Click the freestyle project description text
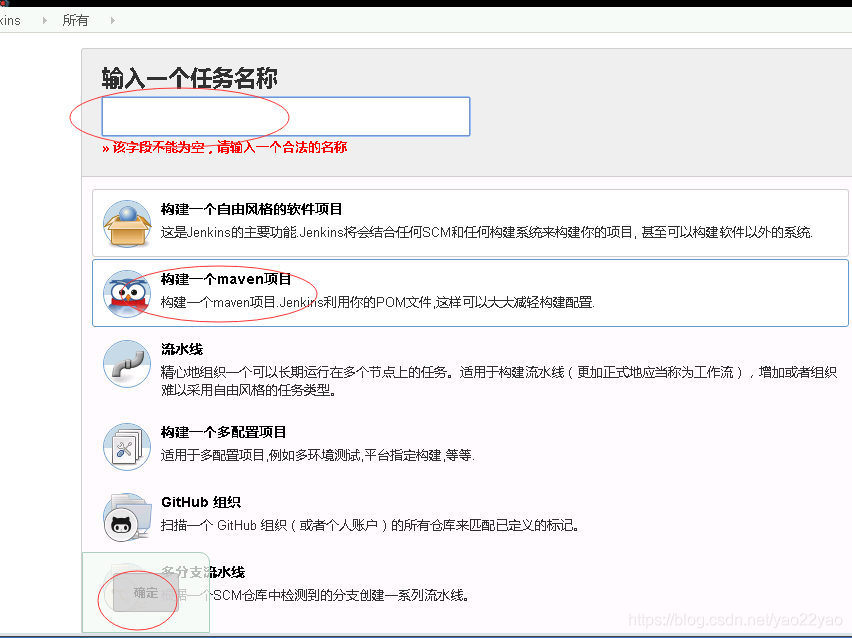This screenshot has width=852, height=638. click(x=487, y=233)
